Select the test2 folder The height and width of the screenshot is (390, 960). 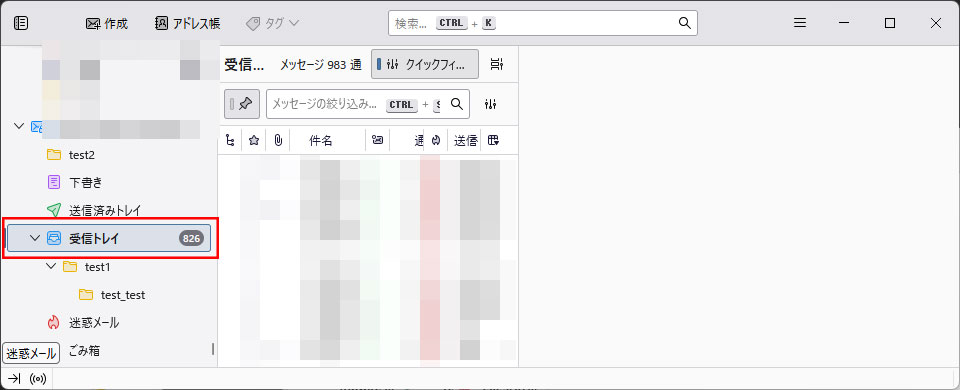[x=82, y=156]
